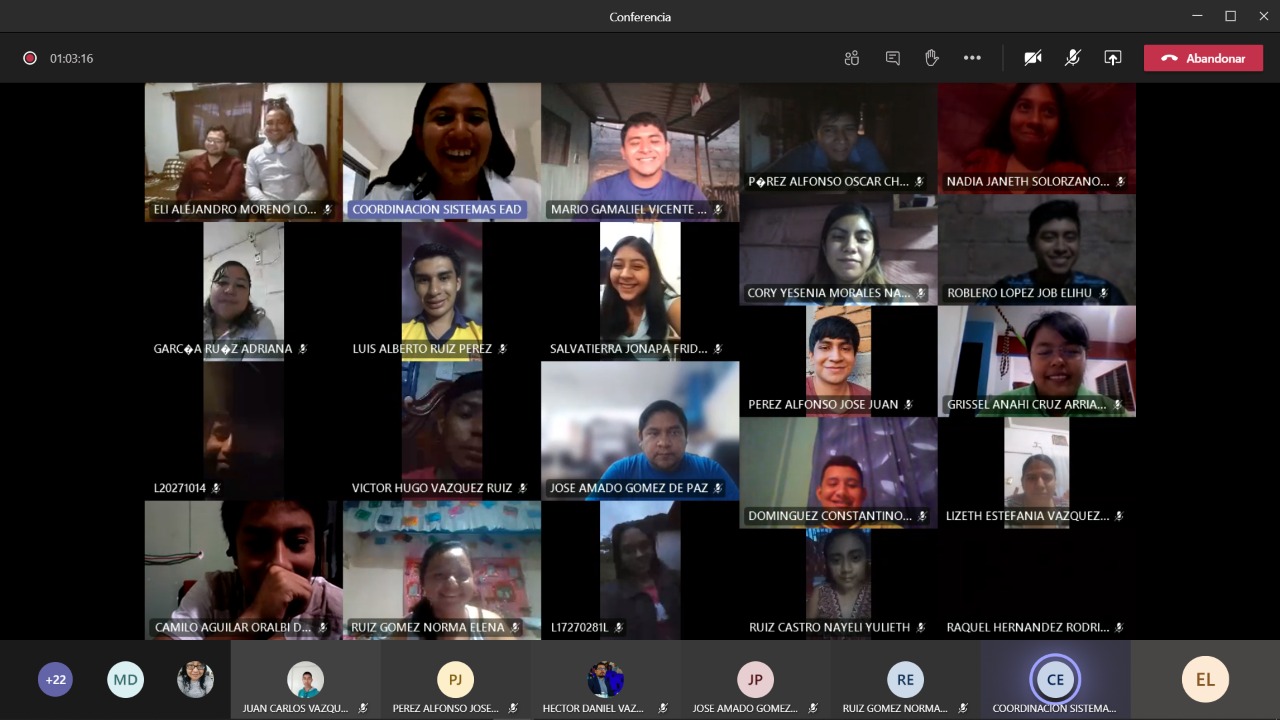Open the more actions menu

pyautogui.click(x=972, y=58)
